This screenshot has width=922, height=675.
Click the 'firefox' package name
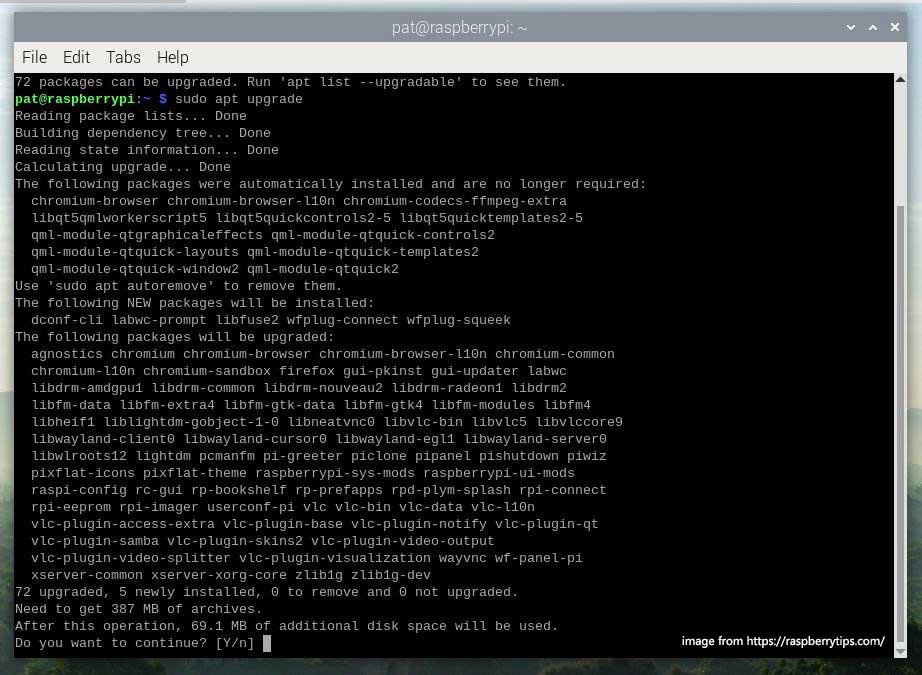(306, 372)
